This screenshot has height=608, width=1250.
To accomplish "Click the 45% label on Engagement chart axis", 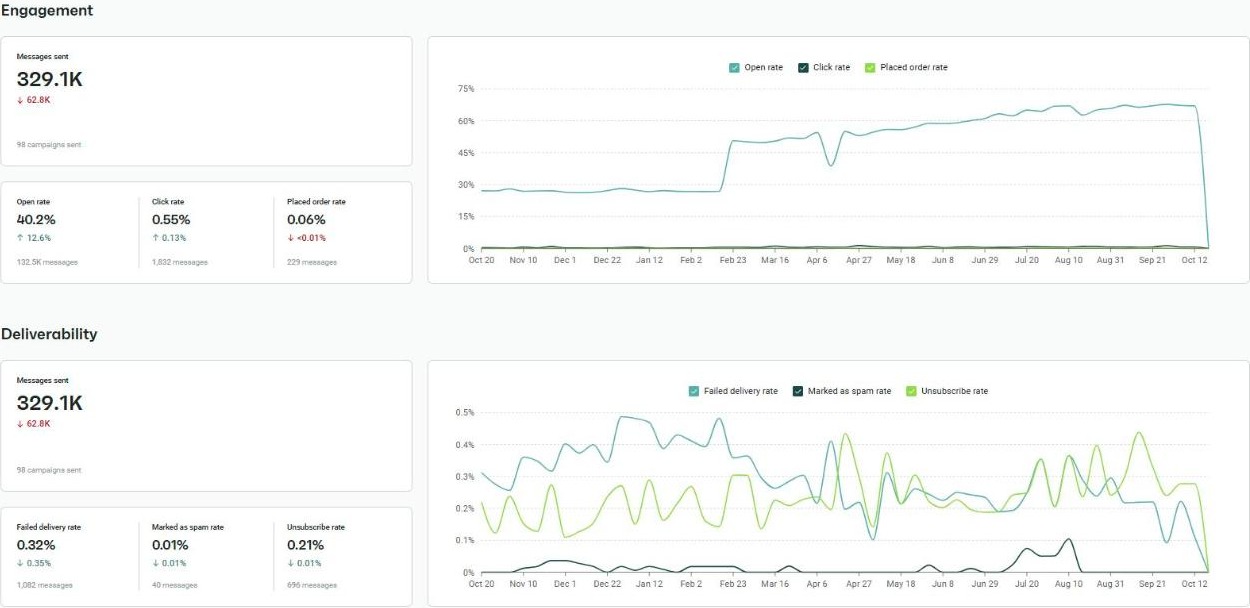I will click(x=465, y=153).
